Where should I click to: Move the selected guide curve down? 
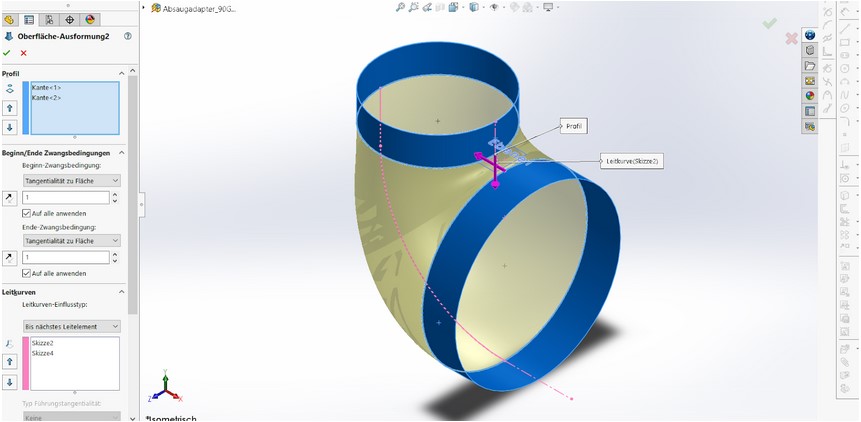[10, 382]
